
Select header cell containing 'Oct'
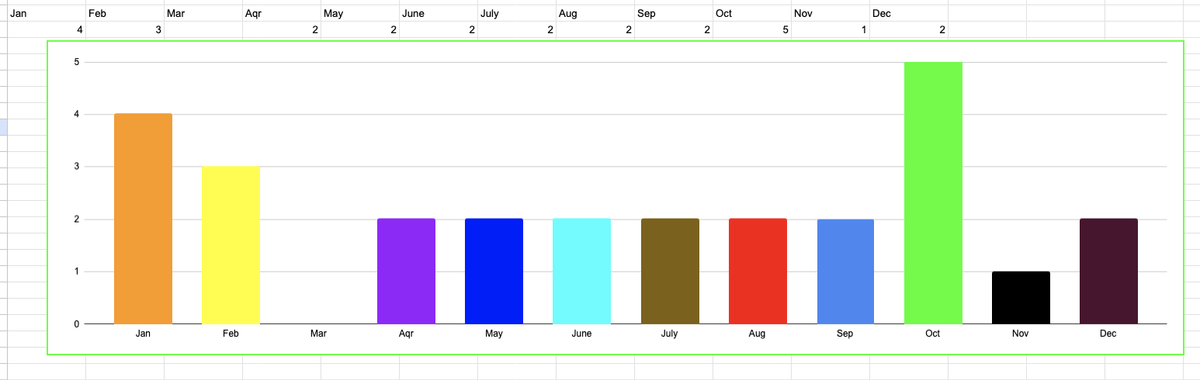752,13
